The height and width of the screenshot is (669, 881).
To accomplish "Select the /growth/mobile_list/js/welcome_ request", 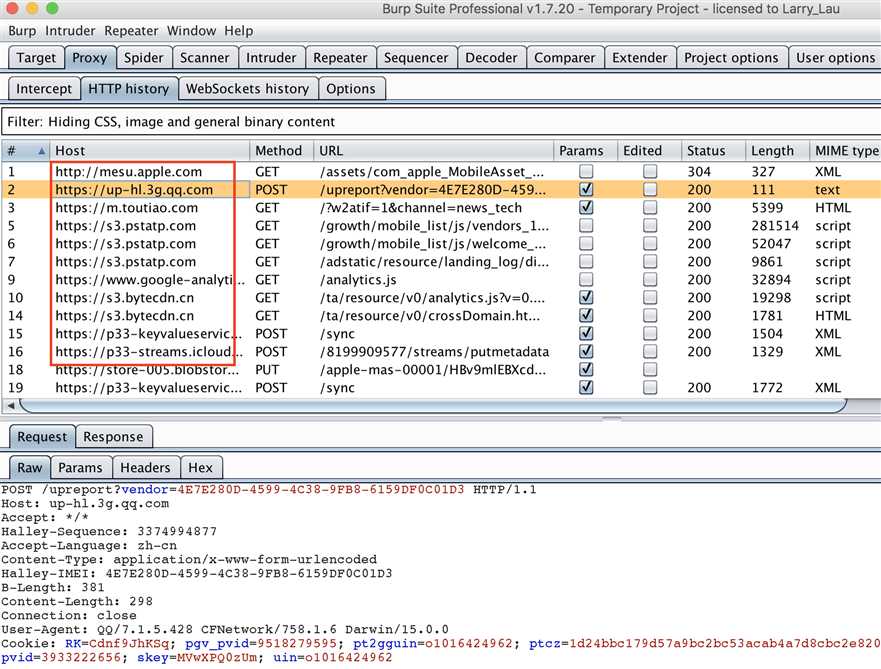I will pos(441,243).
